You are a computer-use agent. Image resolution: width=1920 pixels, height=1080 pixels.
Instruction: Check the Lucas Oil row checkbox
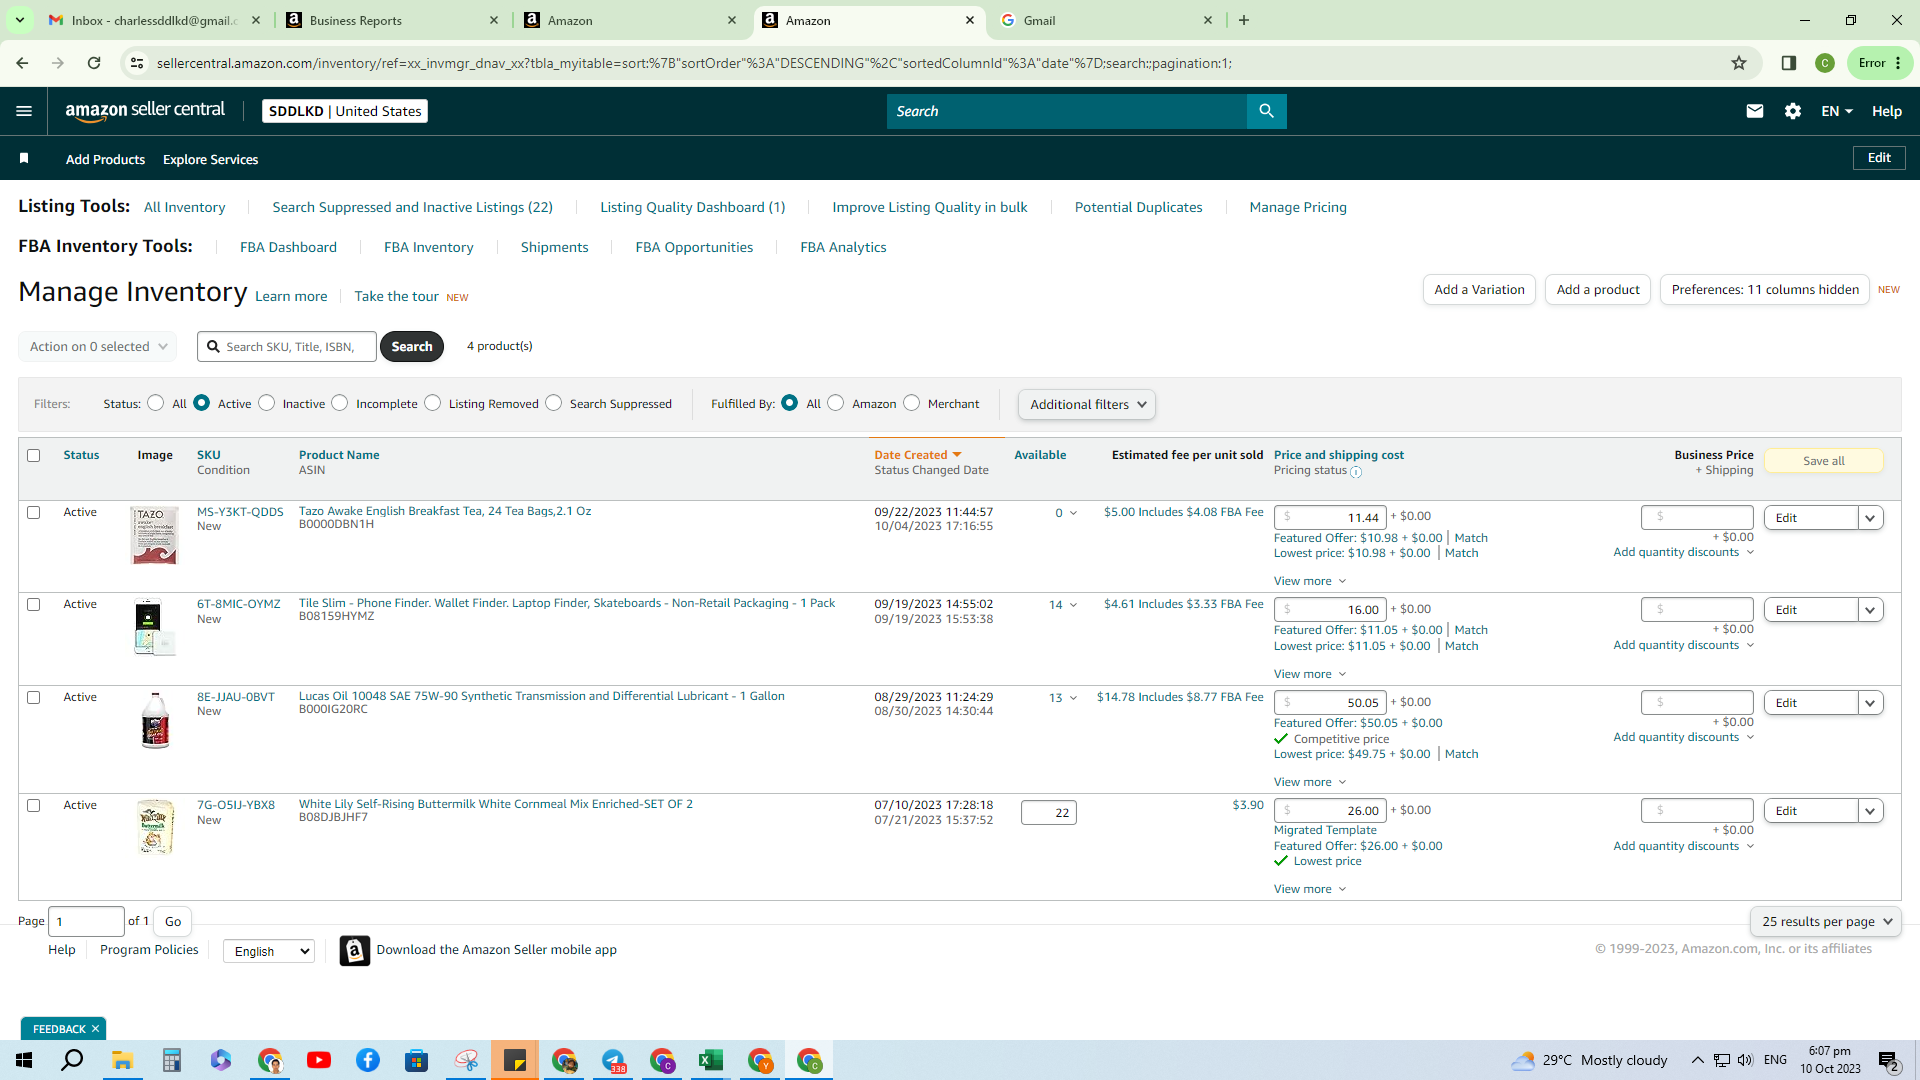pyautogui.click(x=33, y=697)
